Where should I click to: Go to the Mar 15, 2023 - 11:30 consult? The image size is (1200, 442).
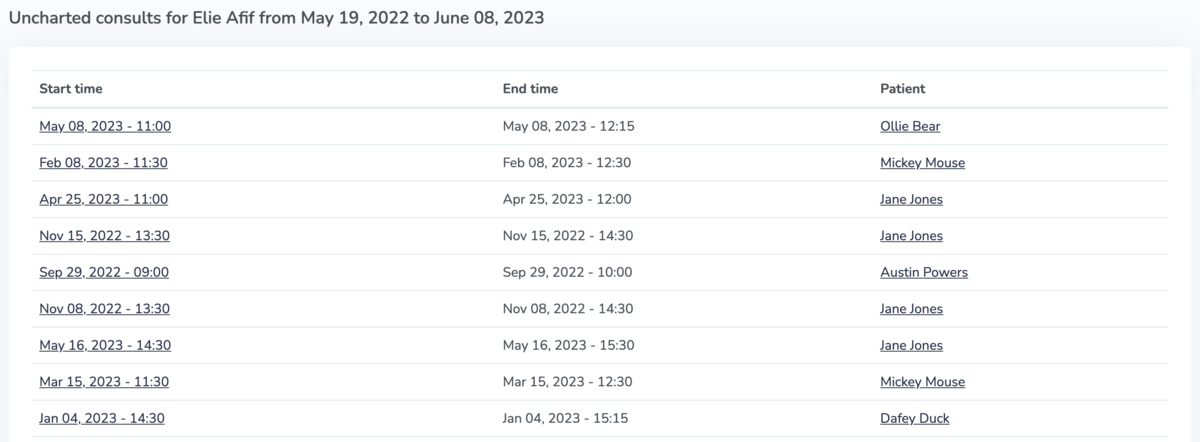click(104, 382)
